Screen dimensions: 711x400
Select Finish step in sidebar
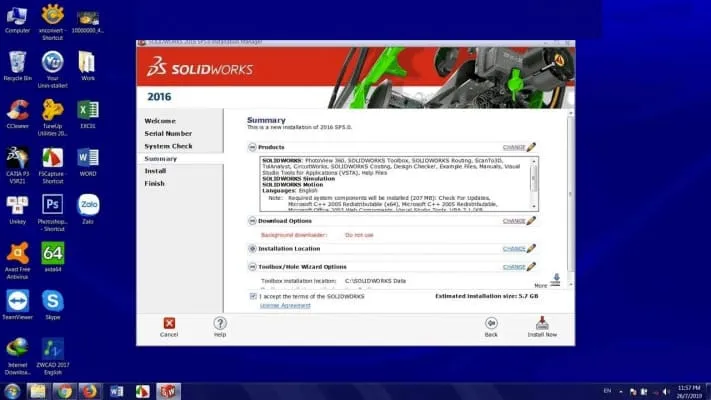(154, 184)
